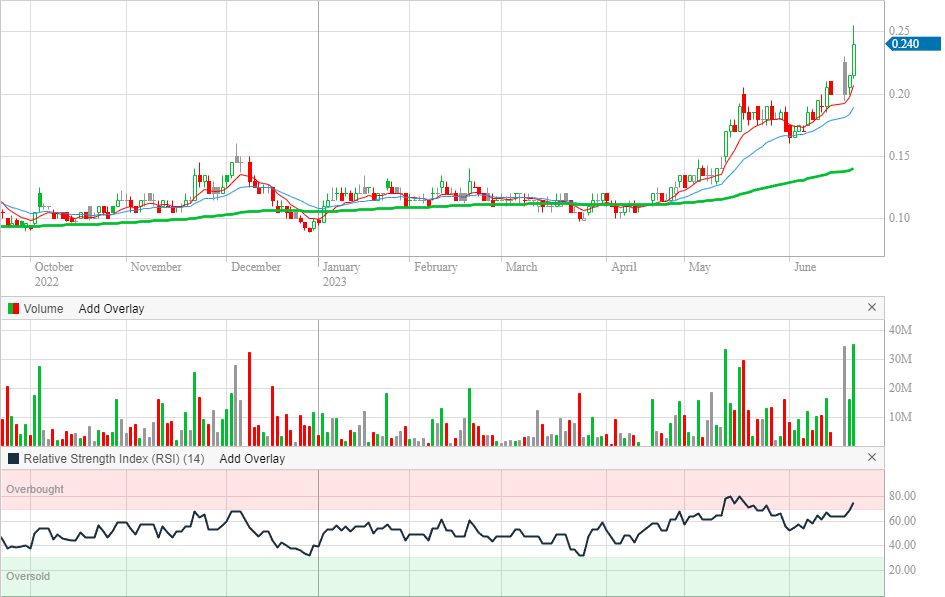The width and height of the screenshot is (945, 597).
Task: Click the dark RSI indicator color icon
Action: (13, 459)
